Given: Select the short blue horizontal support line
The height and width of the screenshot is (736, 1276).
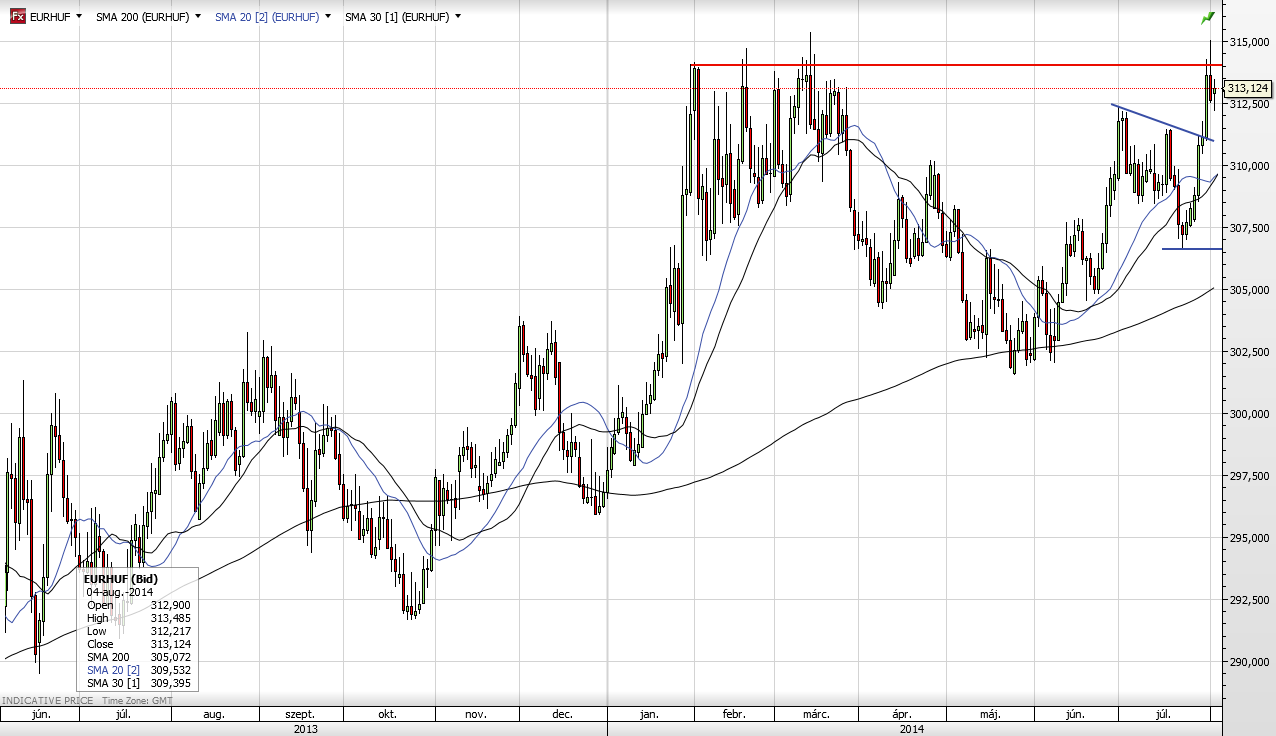Looking at the screenshot, I should [x=1191, y=248].
